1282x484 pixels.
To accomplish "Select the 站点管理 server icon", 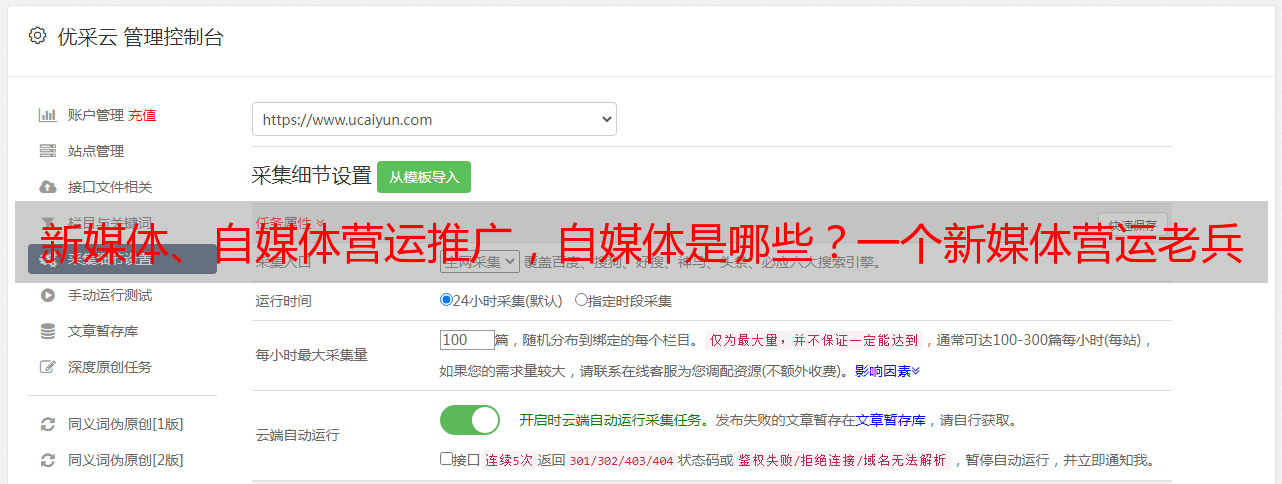I will click(x=47, y=151).
